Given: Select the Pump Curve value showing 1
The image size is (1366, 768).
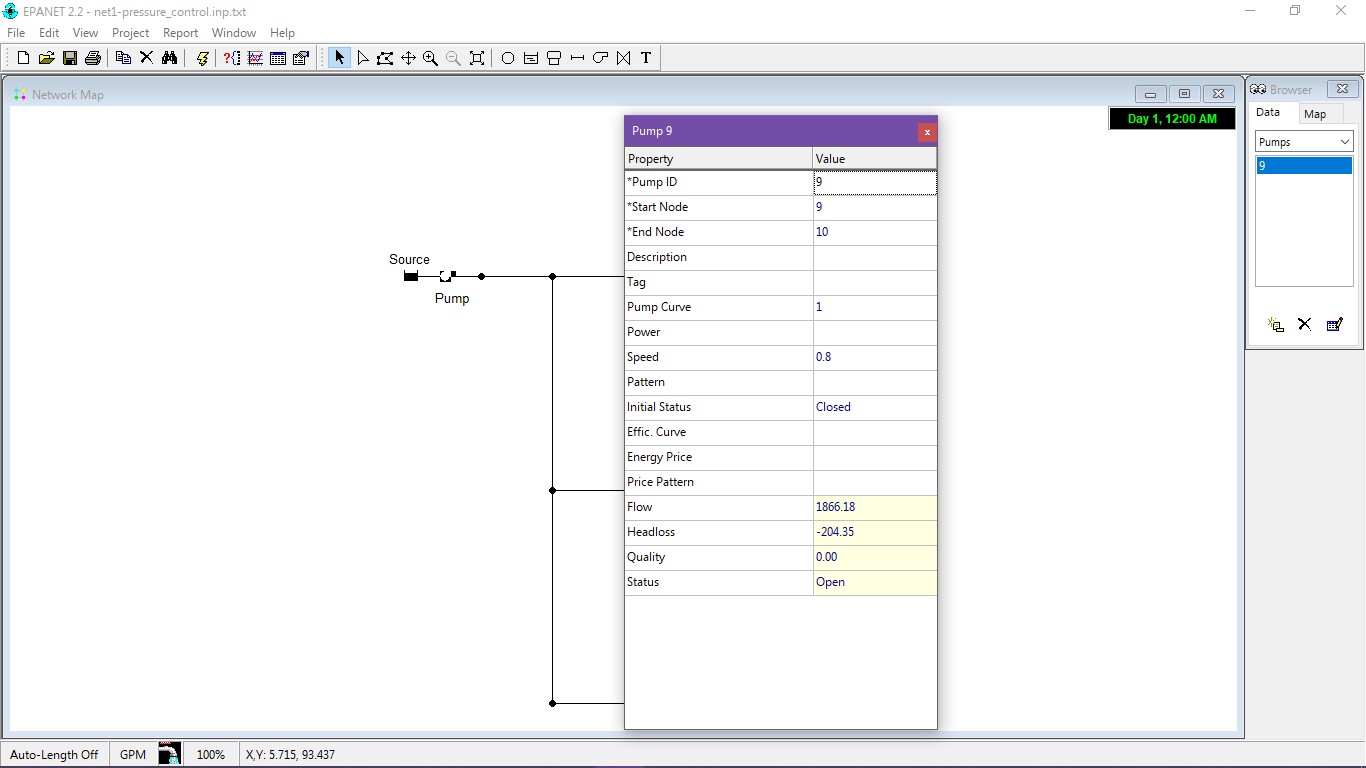Looking at the screenshot, I should click(874, 307).
